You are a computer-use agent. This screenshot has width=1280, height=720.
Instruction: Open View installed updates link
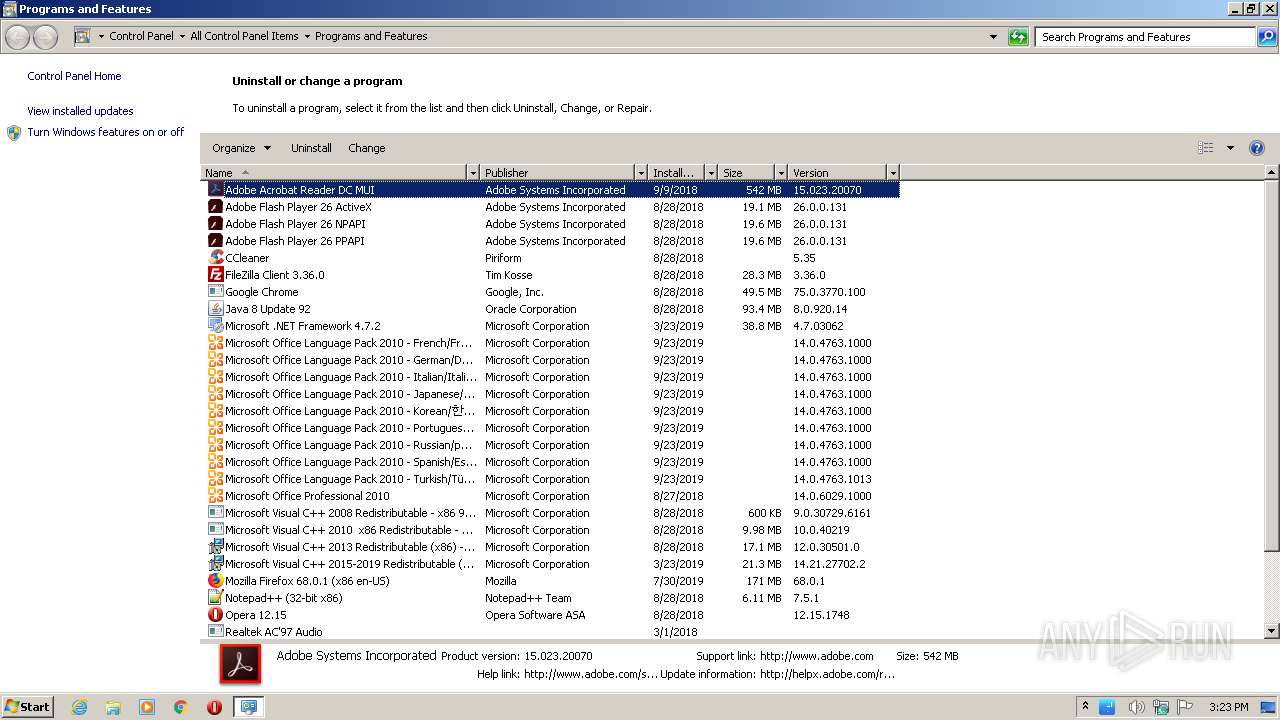(x=80, y=111)
